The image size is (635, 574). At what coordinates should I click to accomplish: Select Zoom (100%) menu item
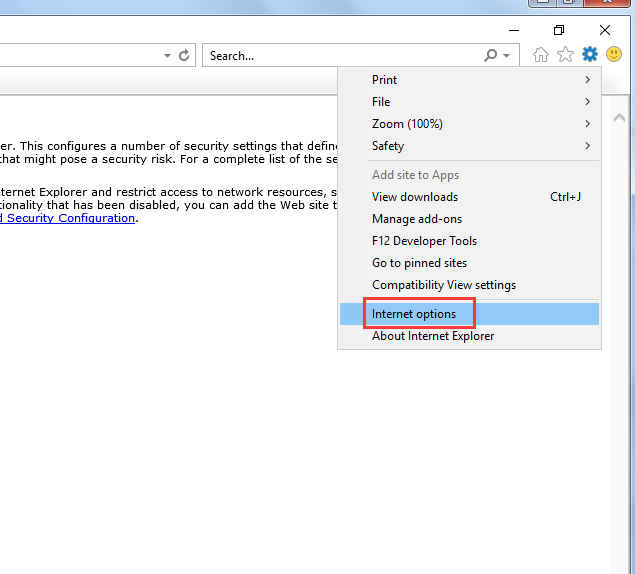point(469,124)
